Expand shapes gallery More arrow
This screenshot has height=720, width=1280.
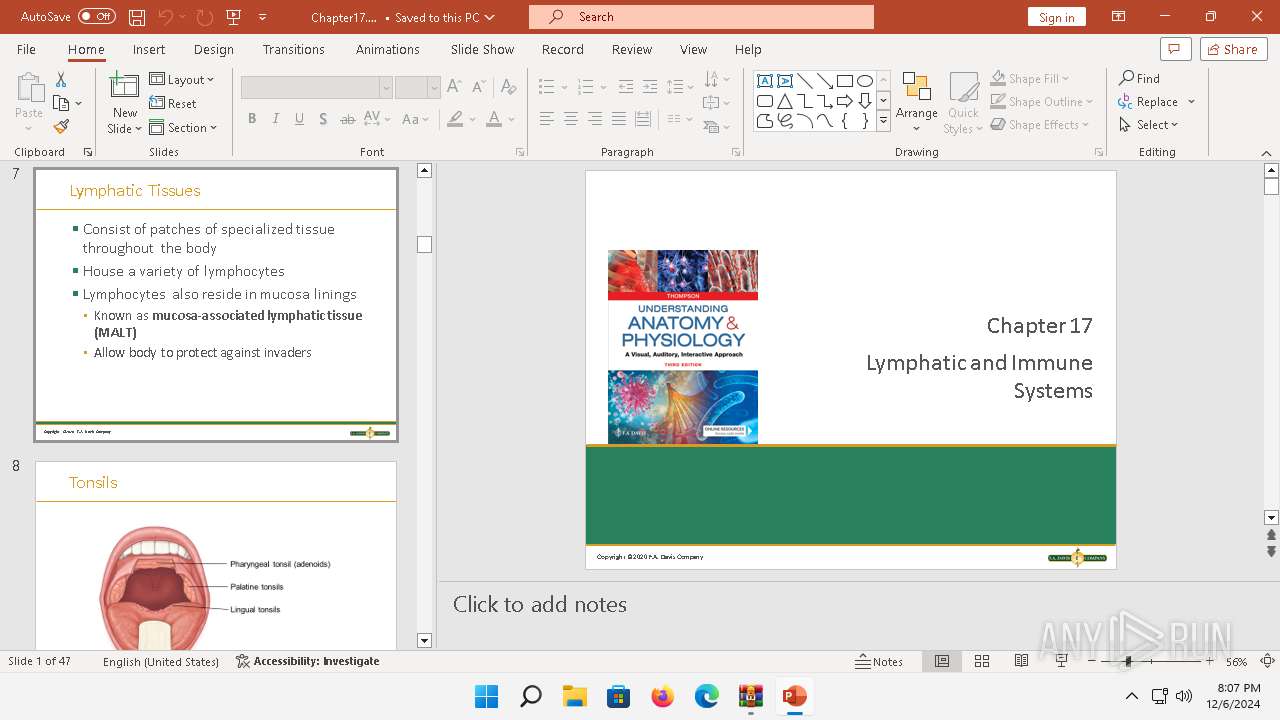coord(883,121)
